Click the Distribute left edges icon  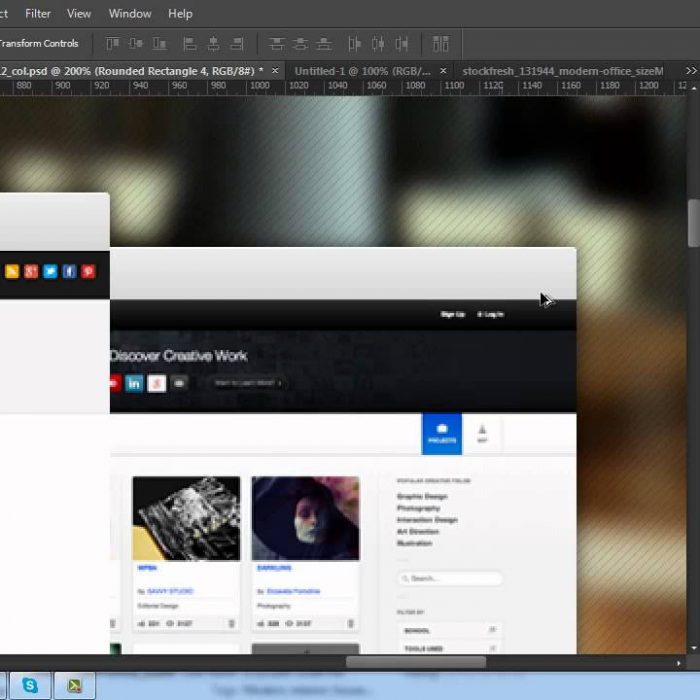354,44
